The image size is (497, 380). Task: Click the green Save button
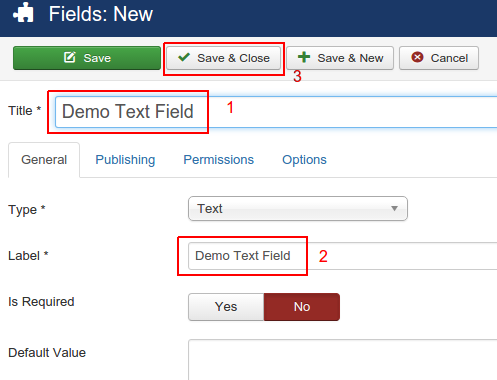87,58
